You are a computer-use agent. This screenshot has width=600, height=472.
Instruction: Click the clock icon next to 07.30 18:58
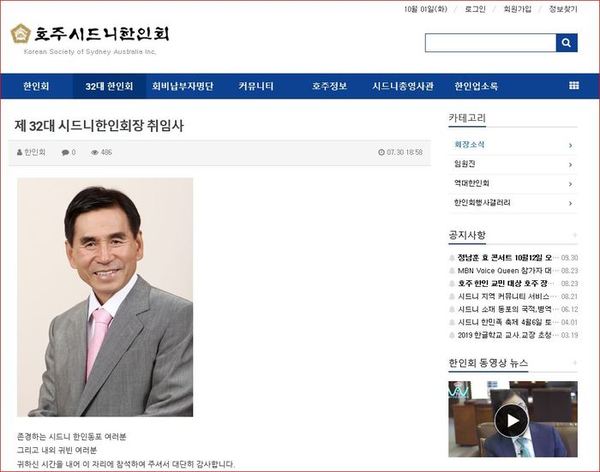381,152
